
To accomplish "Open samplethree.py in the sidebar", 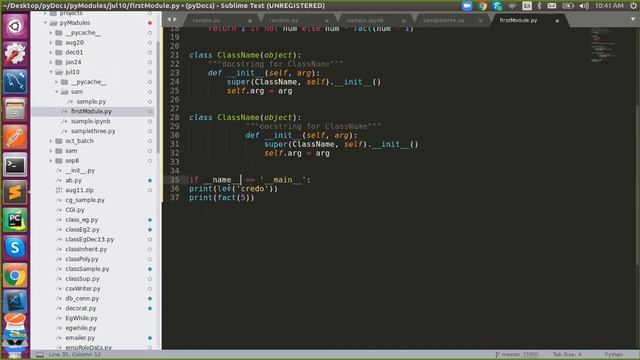I will pos(93,131).
